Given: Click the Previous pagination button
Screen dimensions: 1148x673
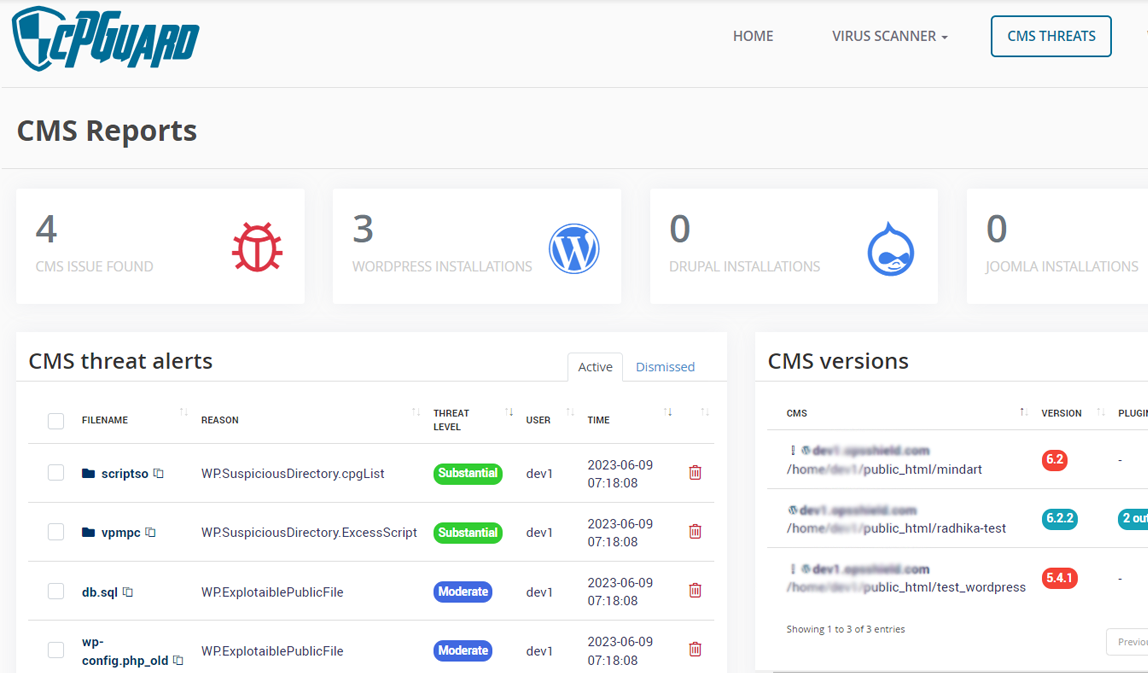Looking at the screenshot, I should [x=1128, y=642].
